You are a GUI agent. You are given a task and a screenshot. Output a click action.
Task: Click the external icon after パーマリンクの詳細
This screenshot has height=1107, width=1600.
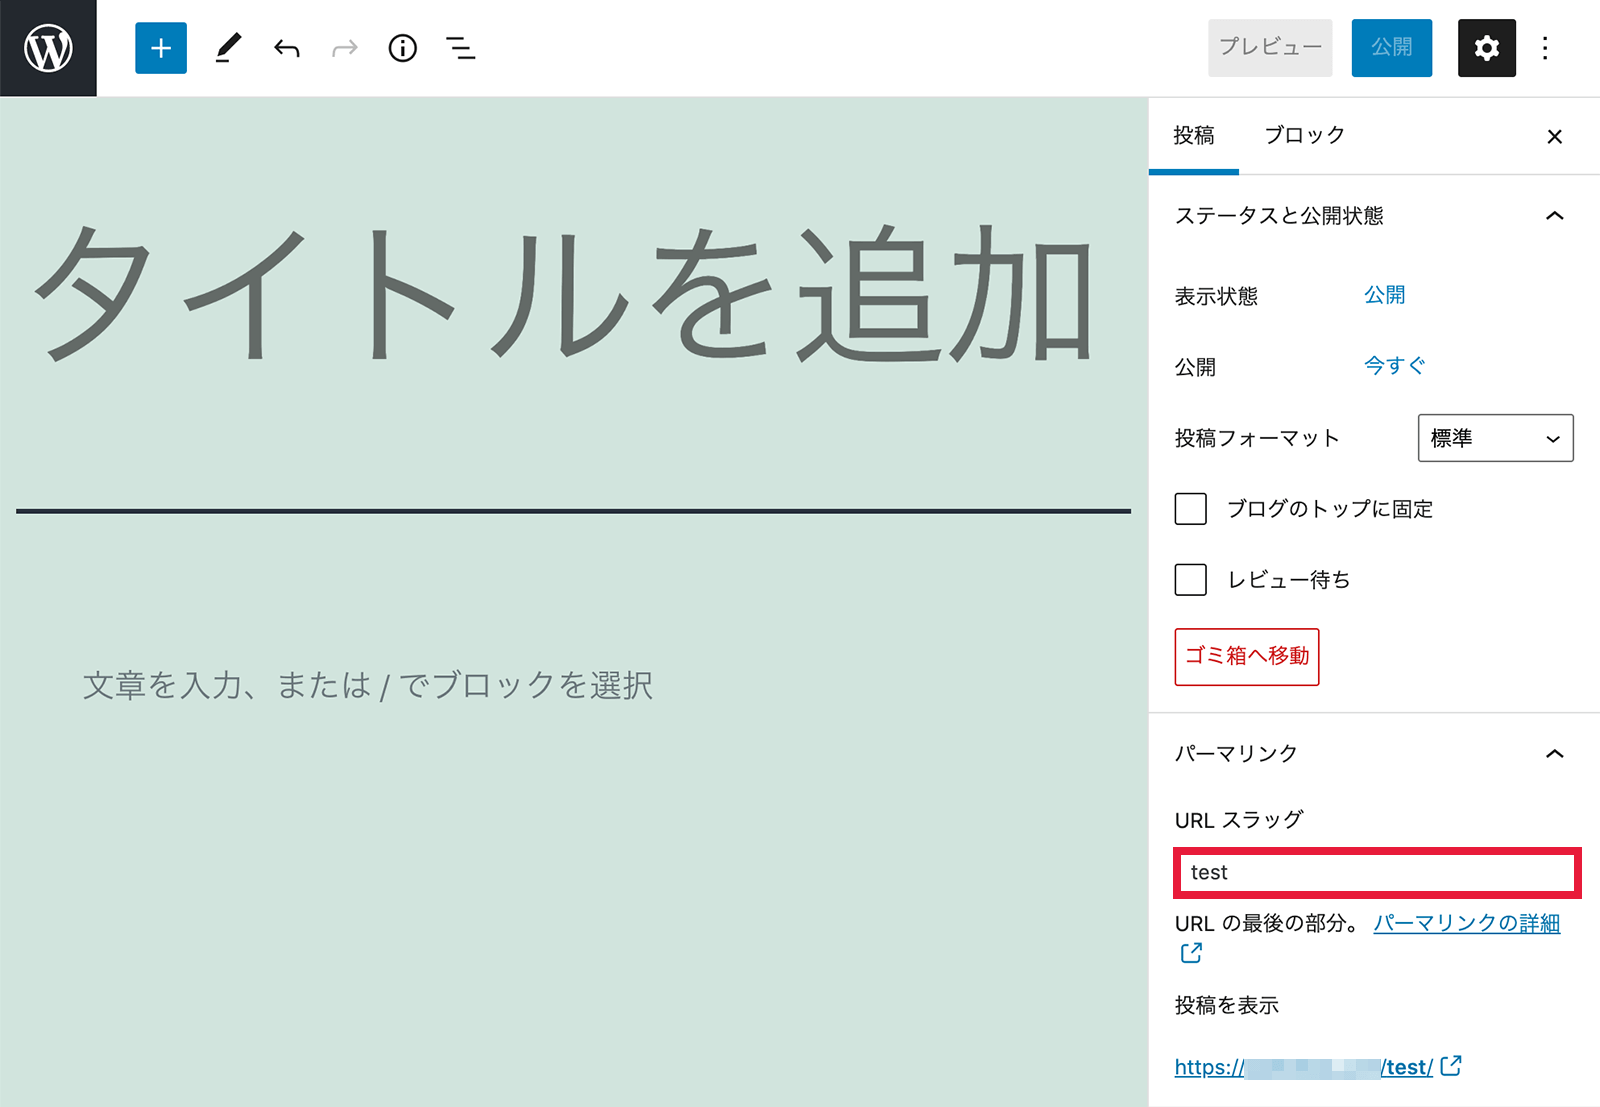pyautogui.click(x=1191, y=954)
